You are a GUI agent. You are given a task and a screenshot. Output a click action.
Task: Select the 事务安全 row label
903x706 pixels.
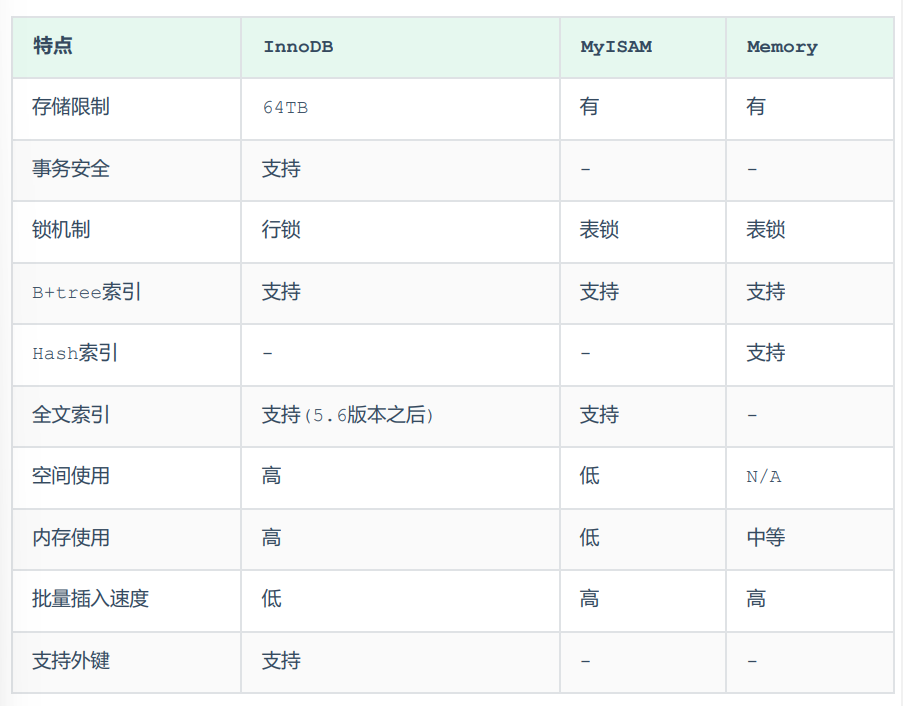click(70, 169)
